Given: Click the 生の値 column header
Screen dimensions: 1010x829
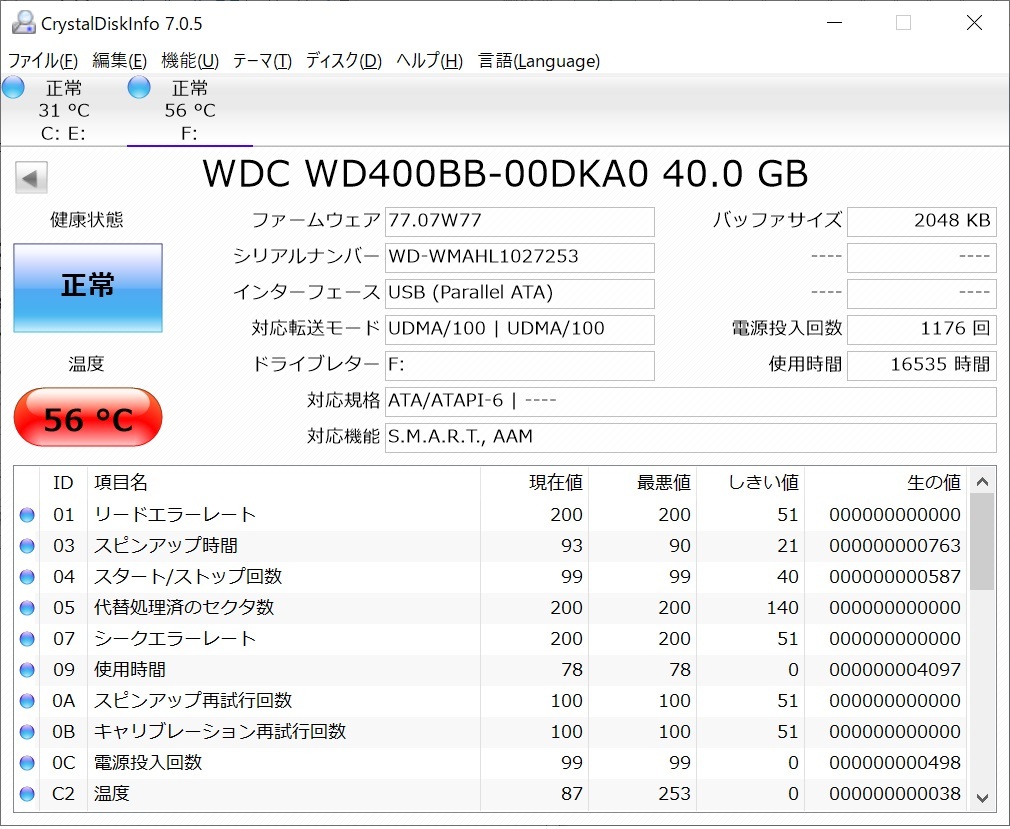Looking at the screenshot, I should point(886,482).
